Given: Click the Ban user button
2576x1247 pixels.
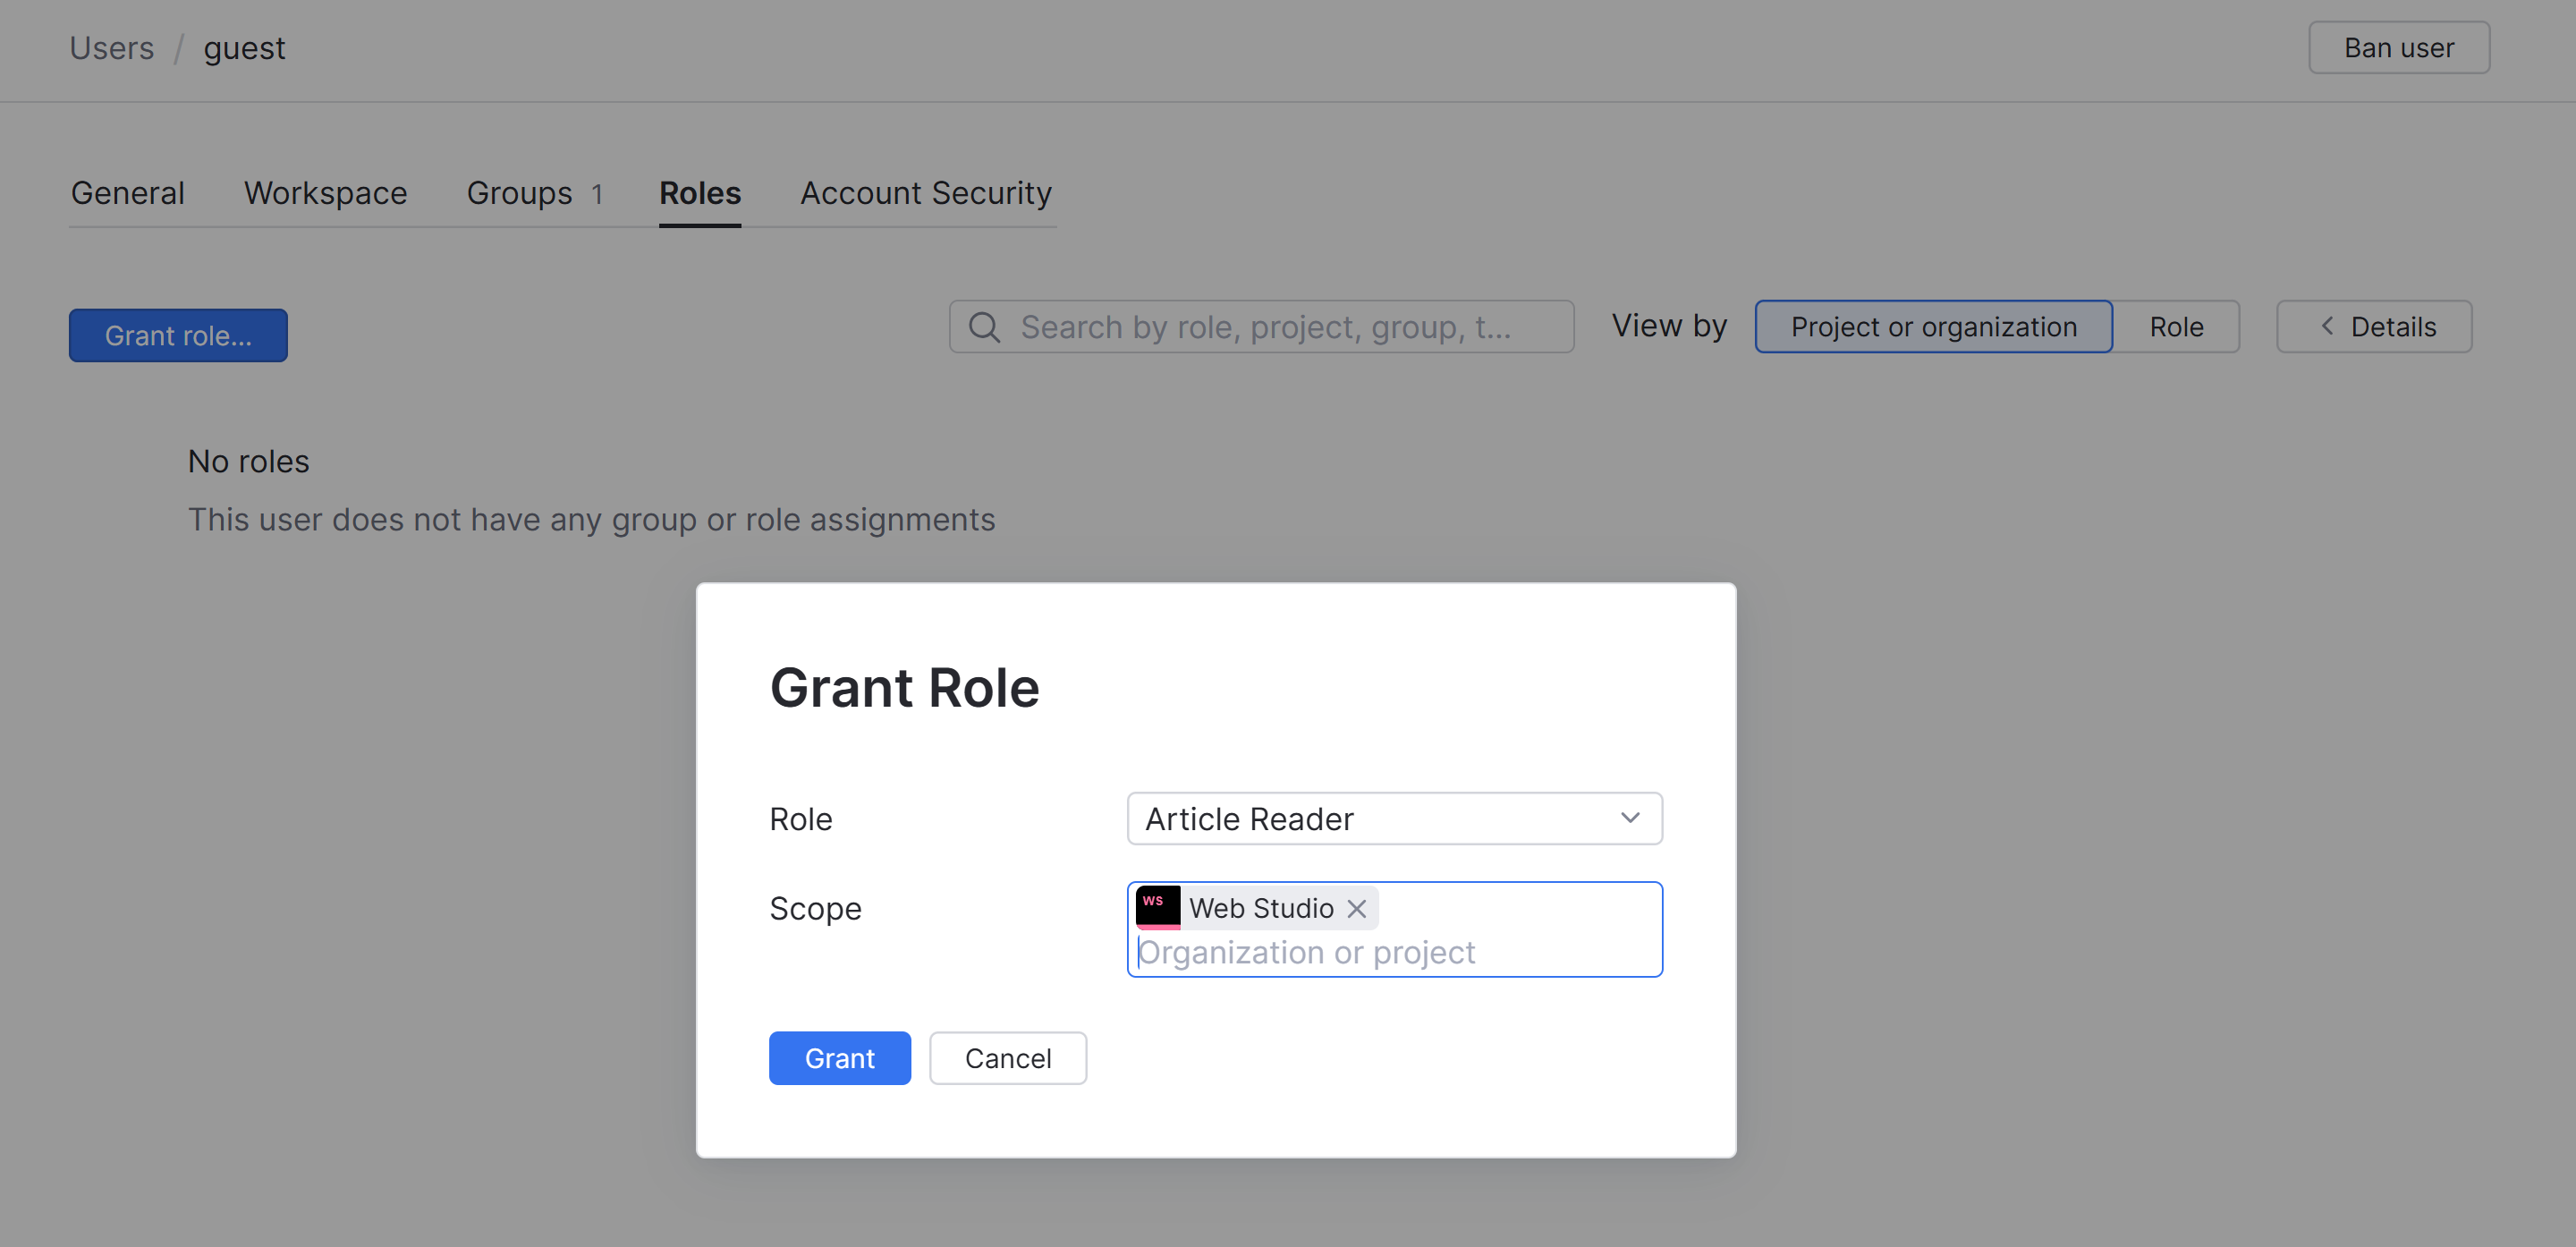Looking at the screenshot, I should click(2399, 46).
